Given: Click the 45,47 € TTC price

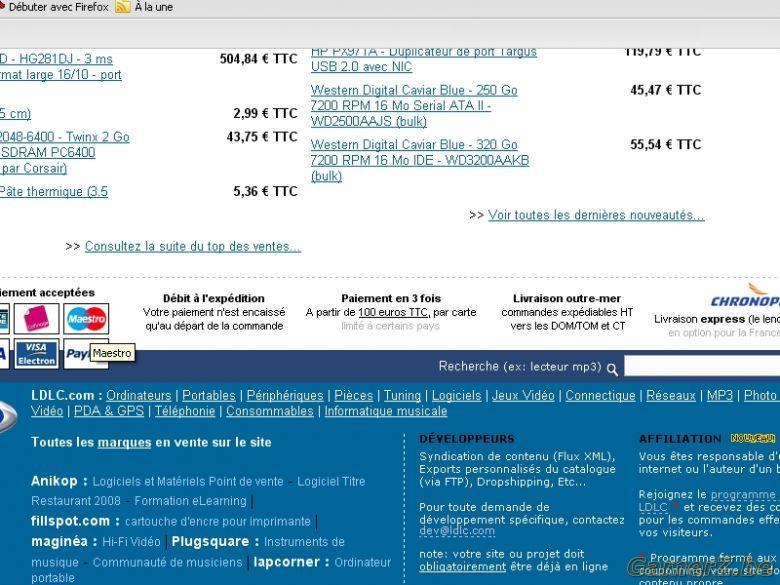Looking at the screenshot, I should [x=666, y=90].
